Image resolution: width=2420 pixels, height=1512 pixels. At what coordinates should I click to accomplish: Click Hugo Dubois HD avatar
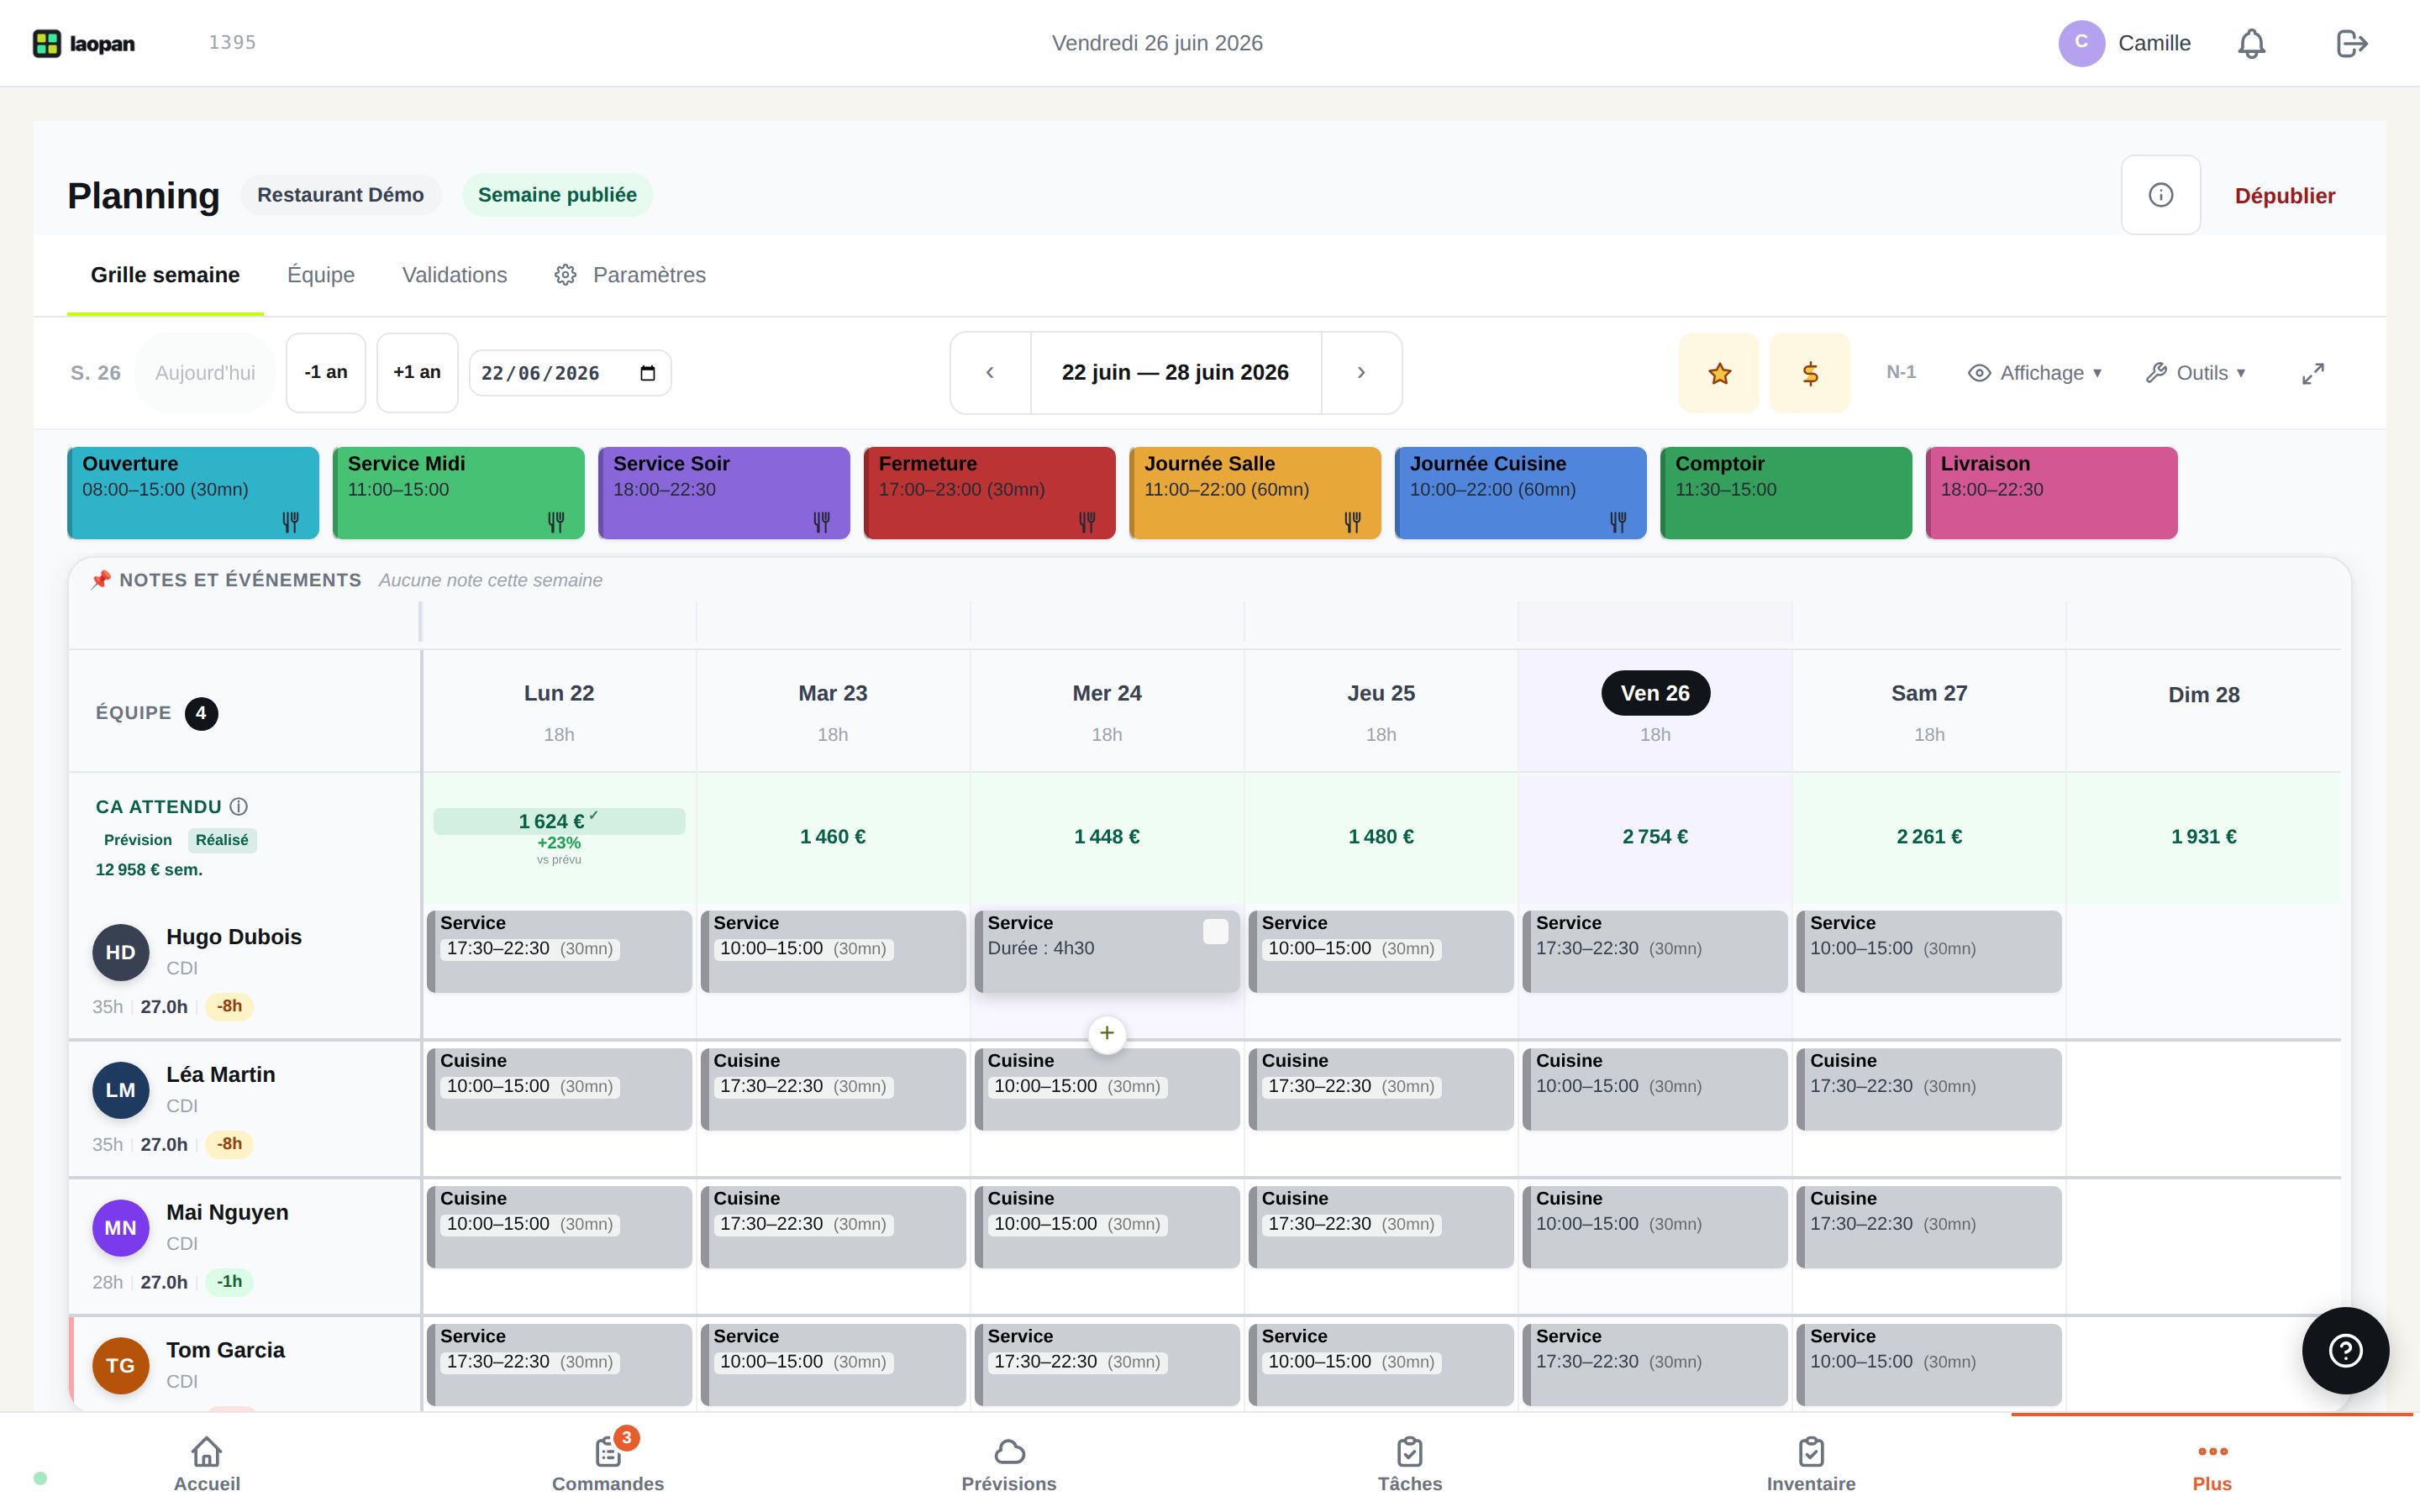point(121,952)
